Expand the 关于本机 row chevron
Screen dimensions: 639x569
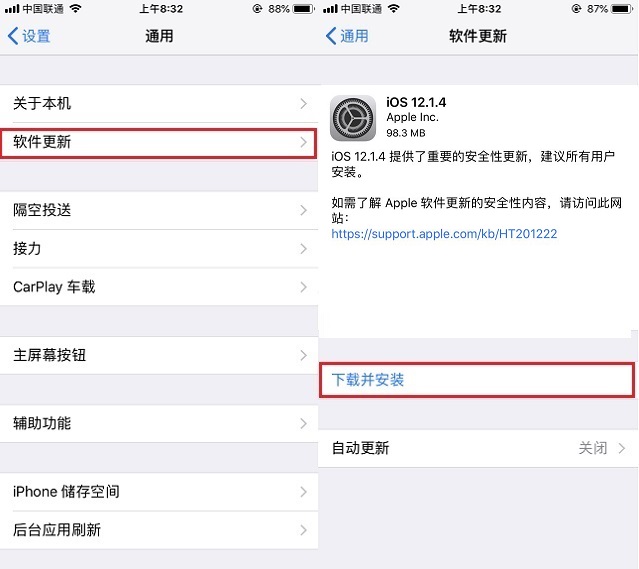303,104
